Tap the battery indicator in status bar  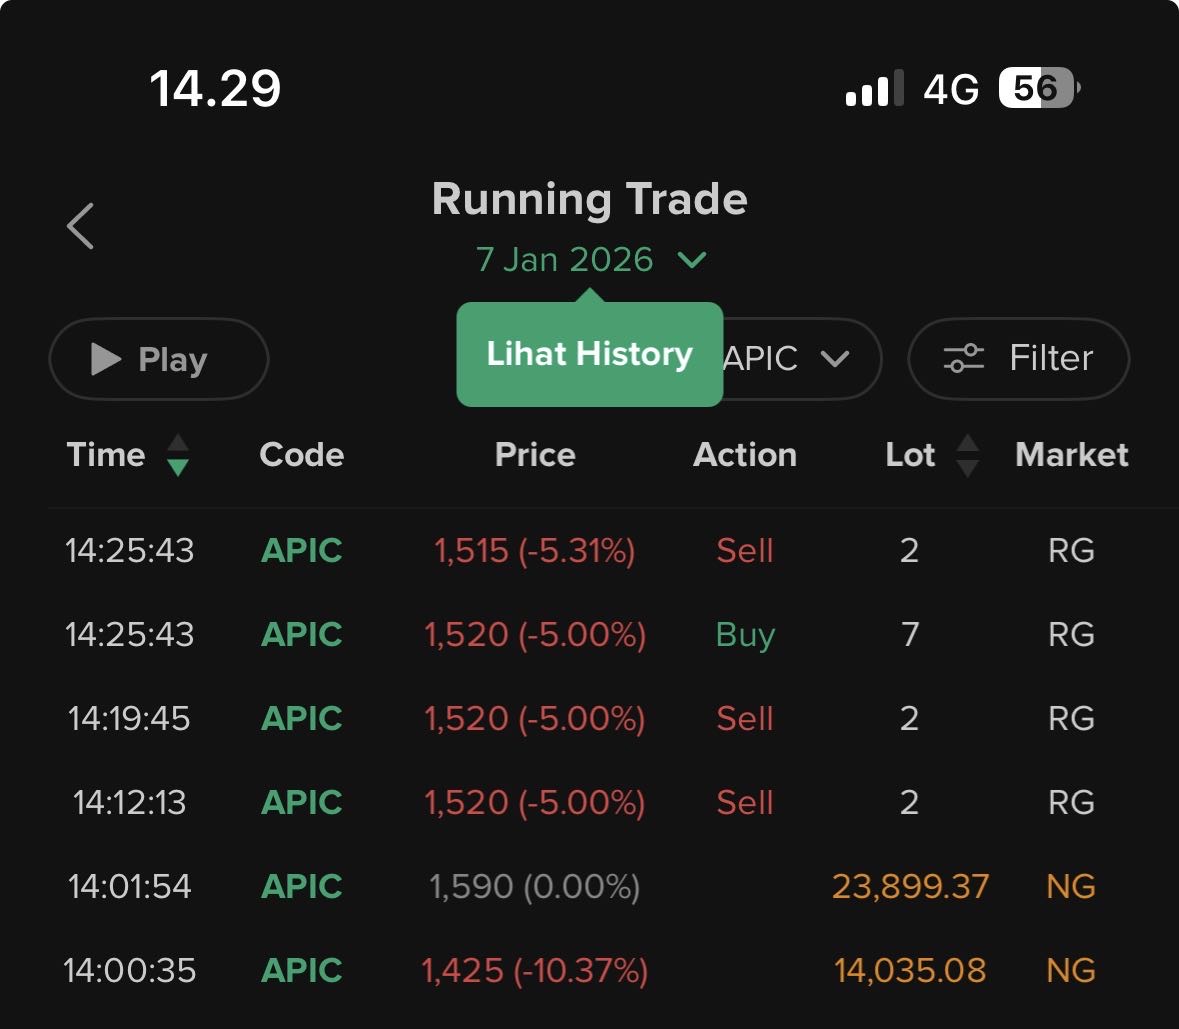pos(1038,89)
